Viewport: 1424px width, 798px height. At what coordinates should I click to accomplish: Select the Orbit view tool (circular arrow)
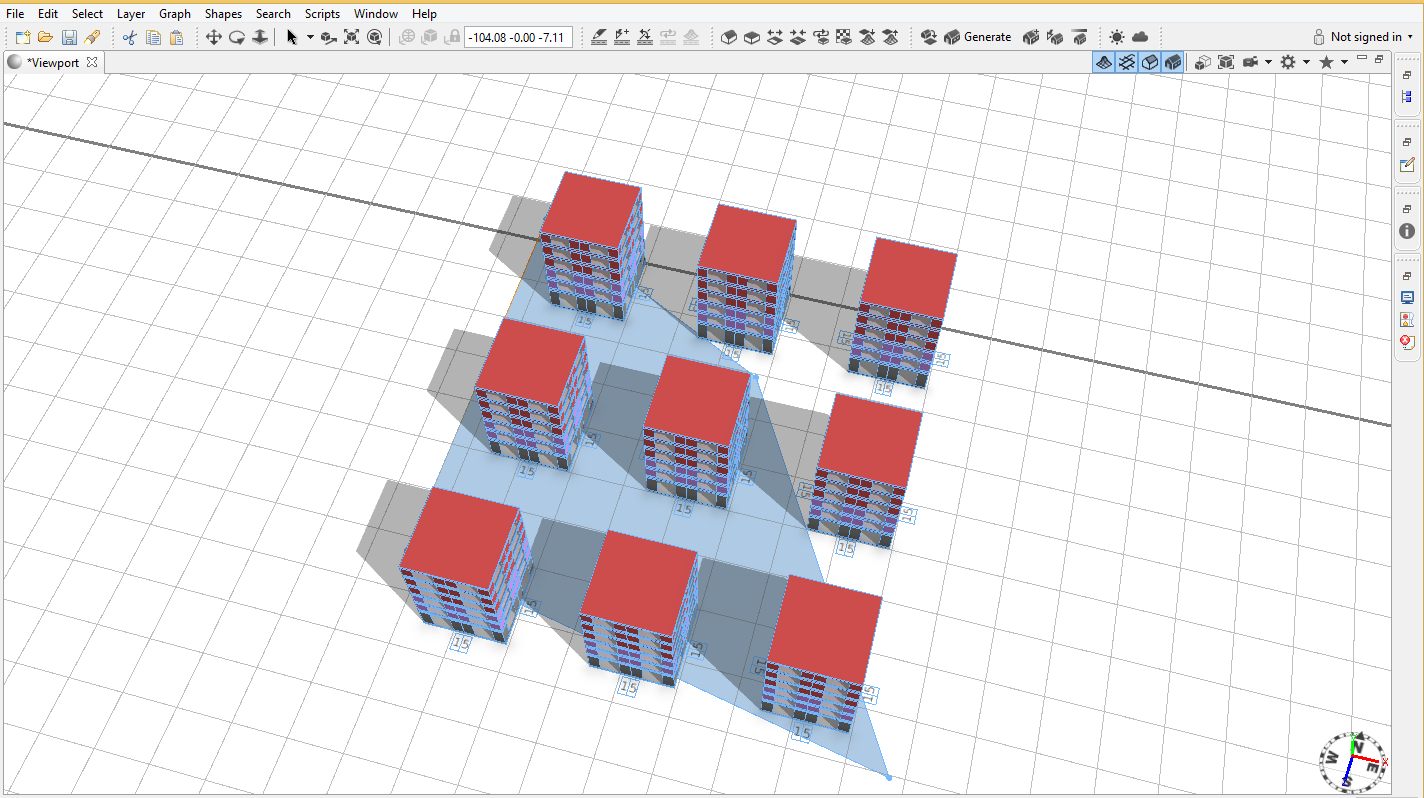click(237, 37)
